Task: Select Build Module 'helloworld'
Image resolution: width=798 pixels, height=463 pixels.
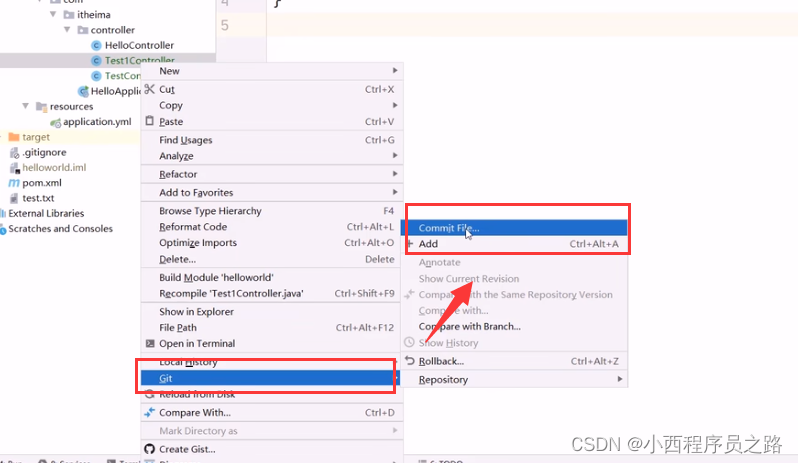Action: (x=272, y=277)
